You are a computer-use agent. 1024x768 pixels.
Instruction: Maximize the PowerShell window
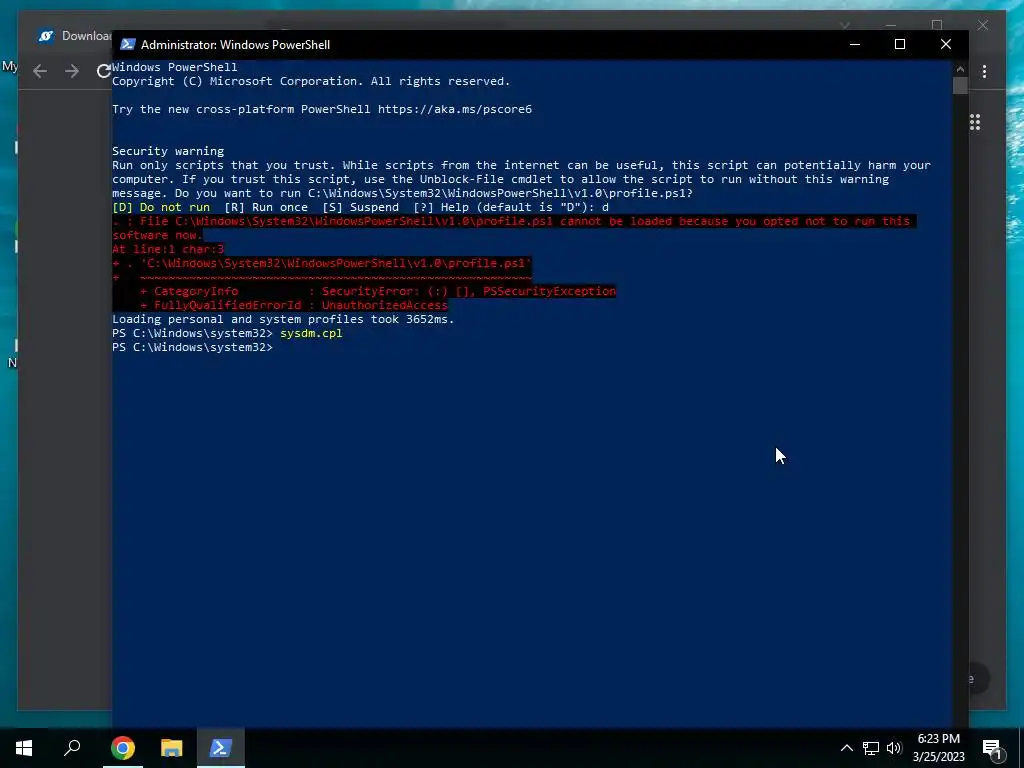click(x=900, y=44)
